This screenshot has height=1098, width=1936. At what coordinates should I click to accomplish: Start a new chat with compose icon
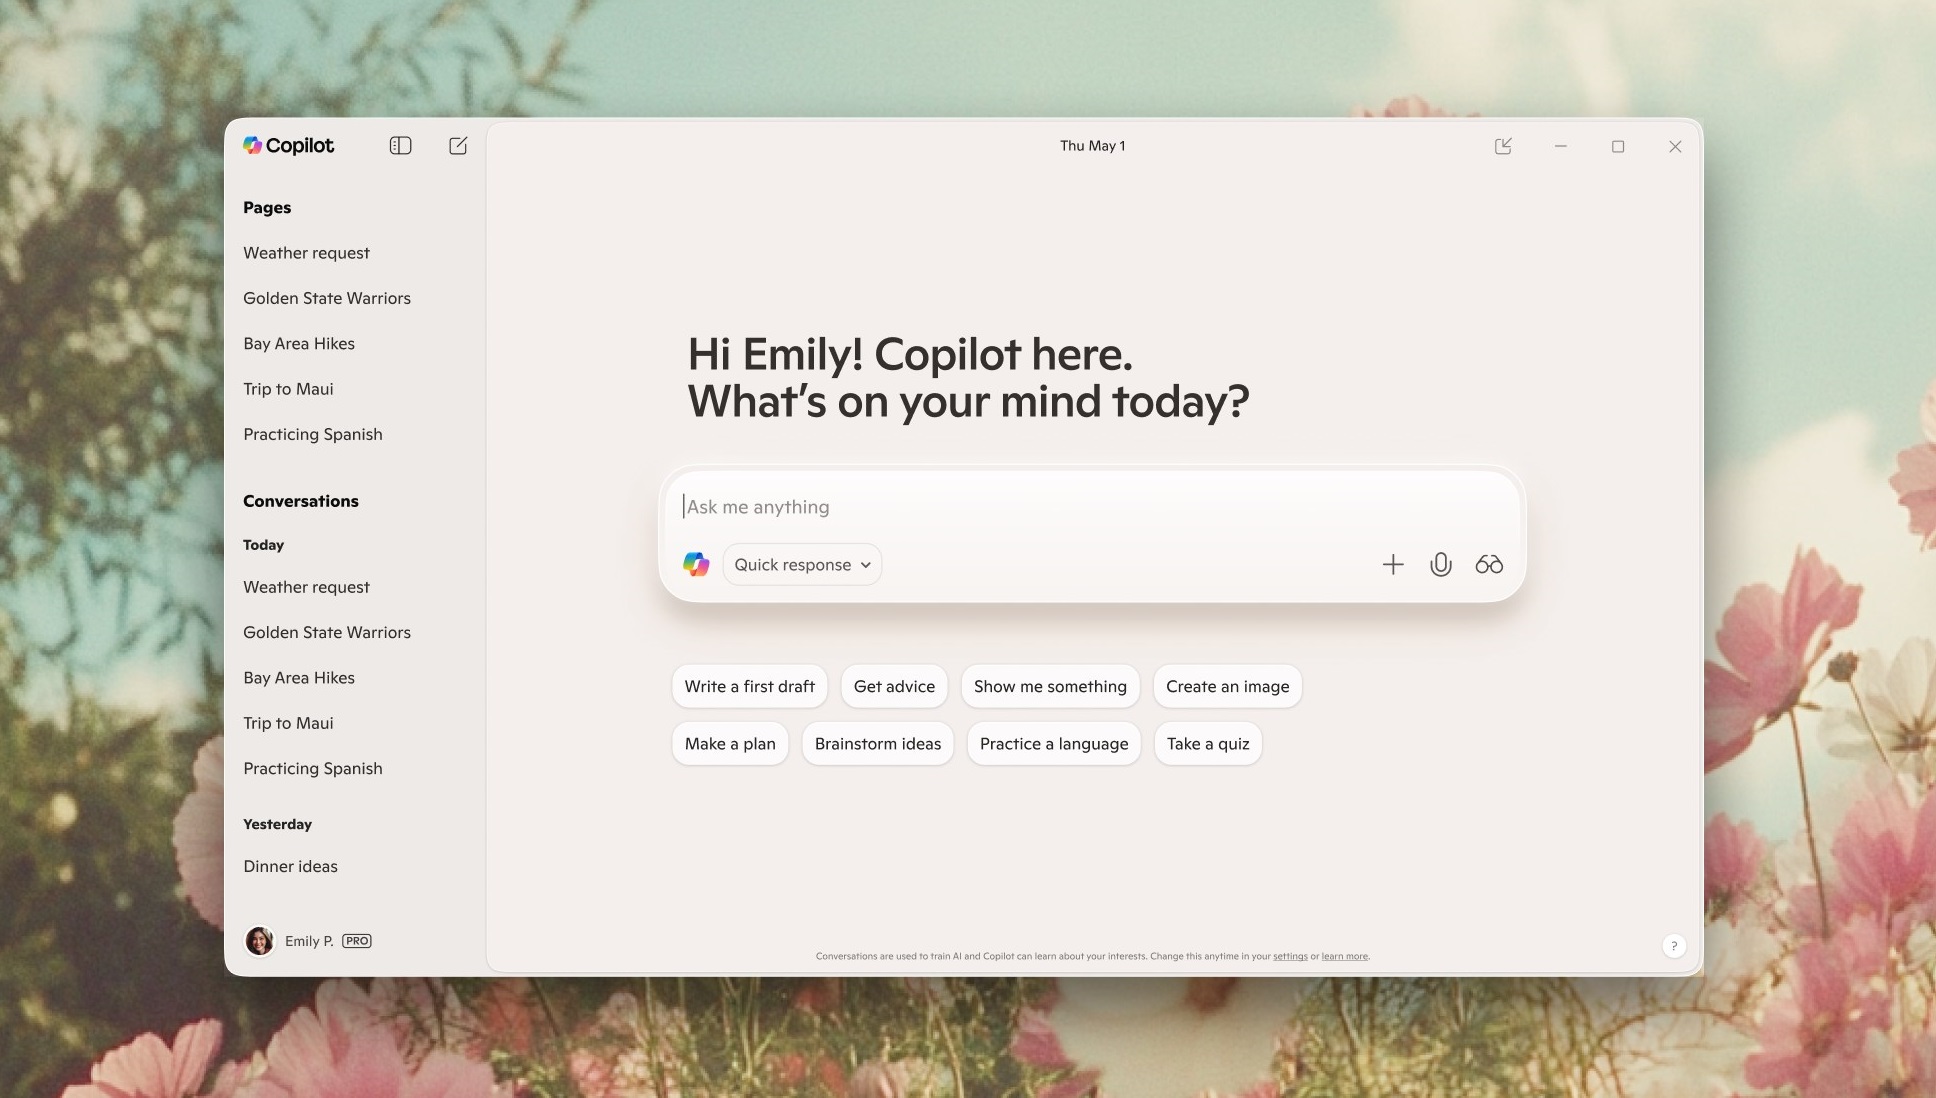(x=458, y=146)
